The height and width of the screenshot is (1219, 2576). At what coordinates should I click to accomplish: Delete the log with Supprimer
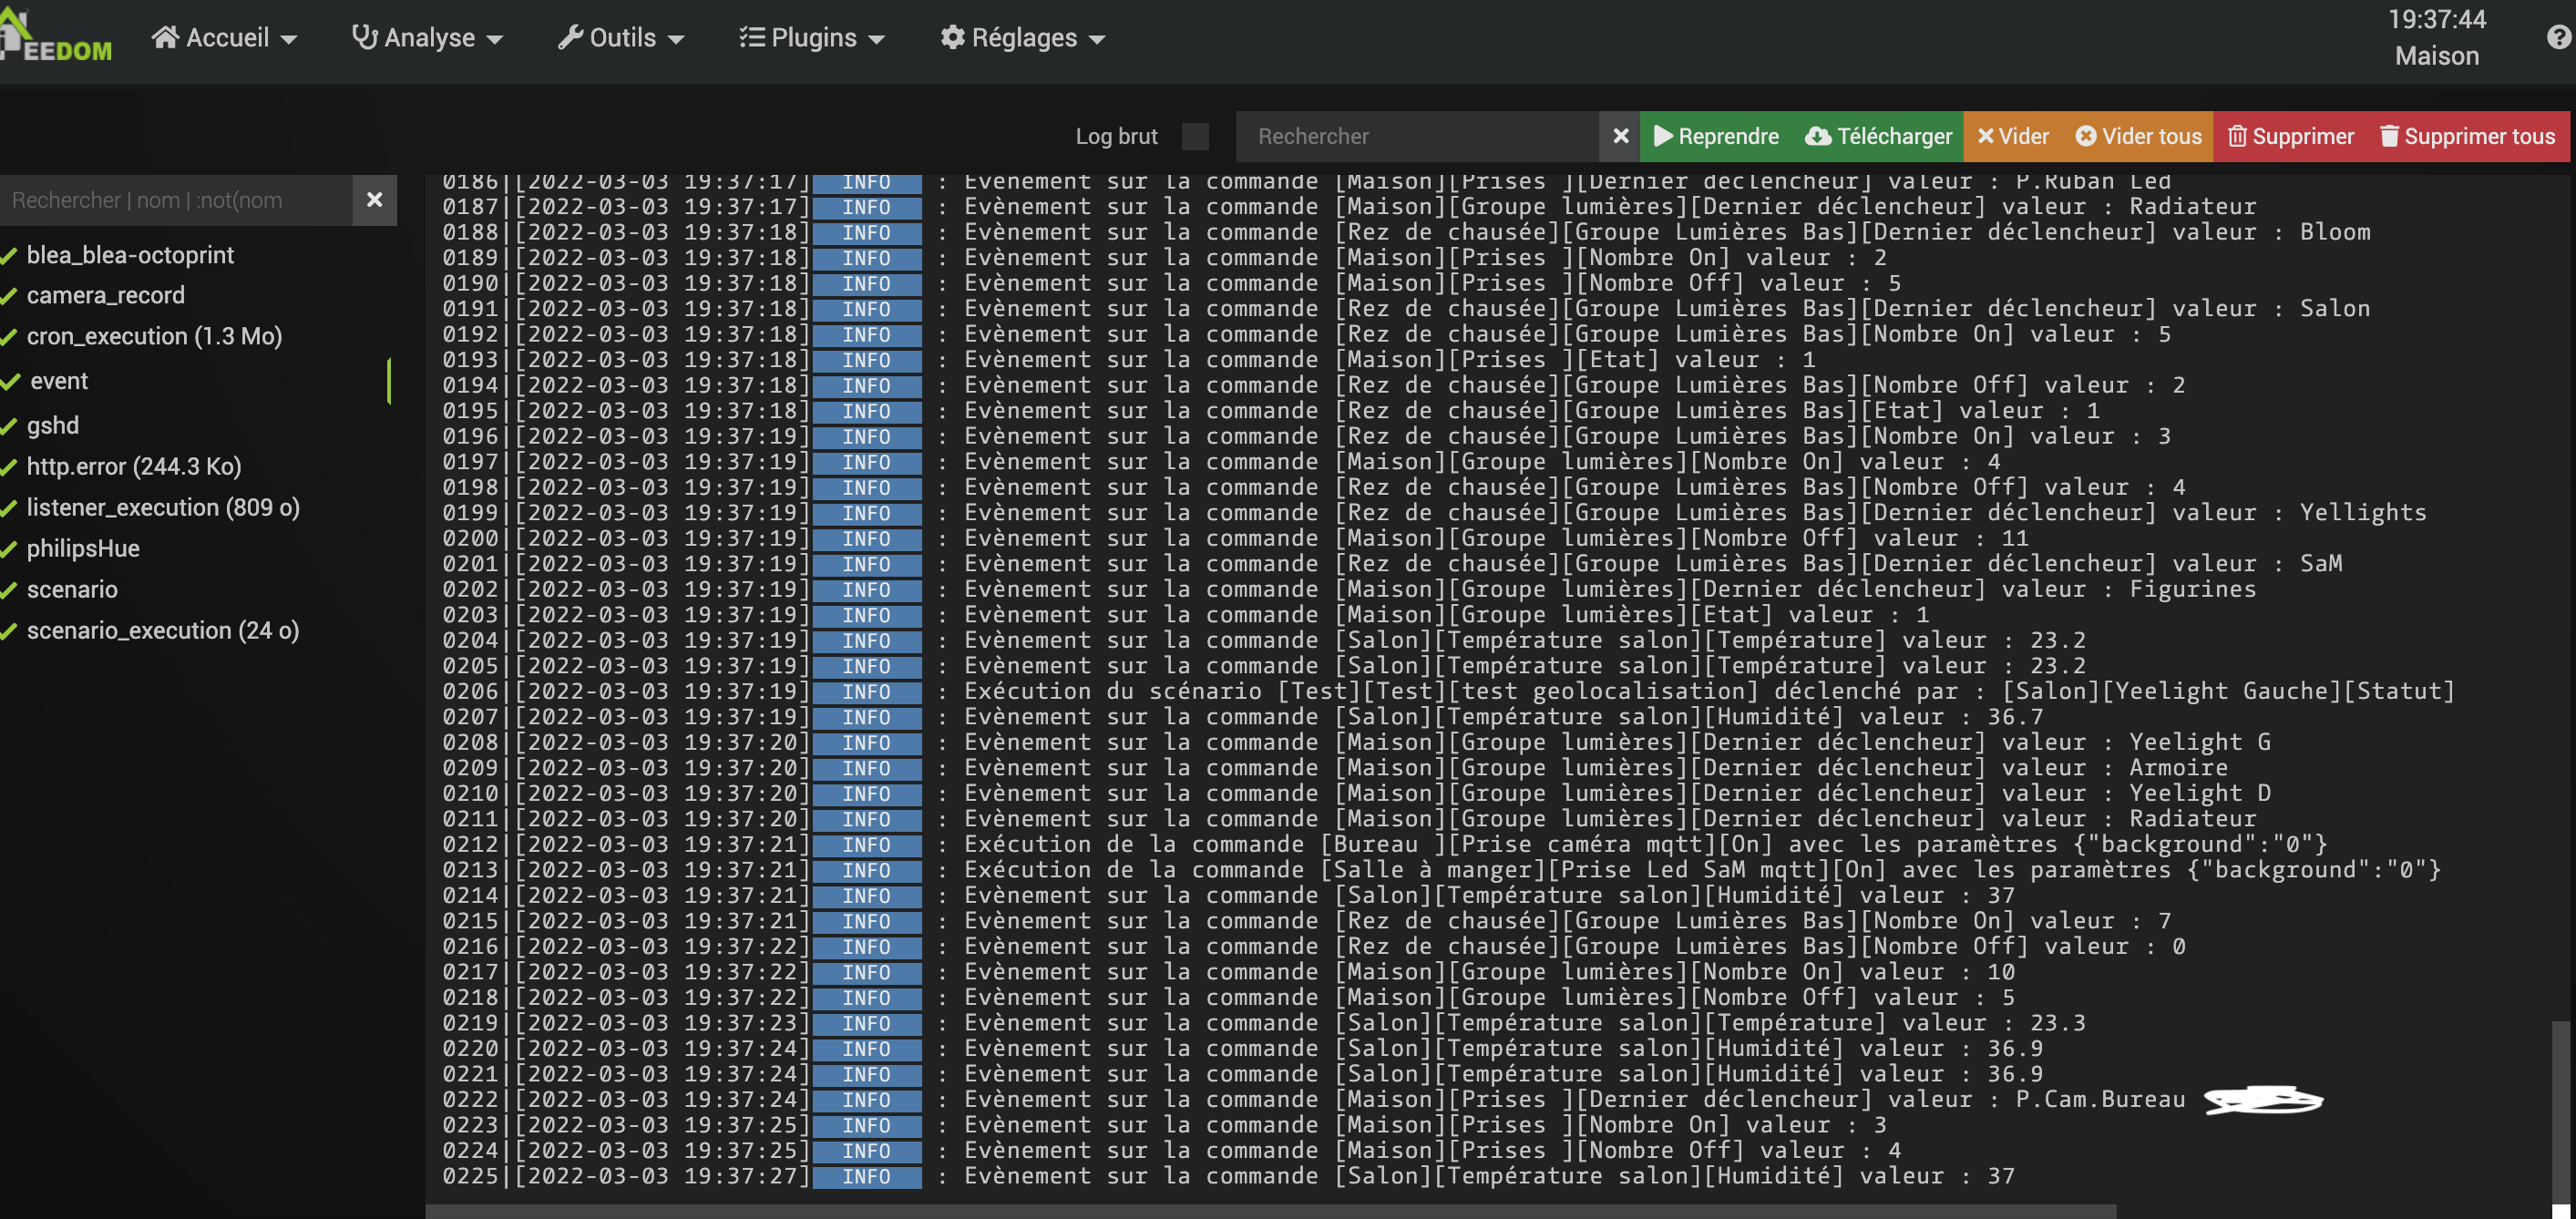tap(2291, 136)
